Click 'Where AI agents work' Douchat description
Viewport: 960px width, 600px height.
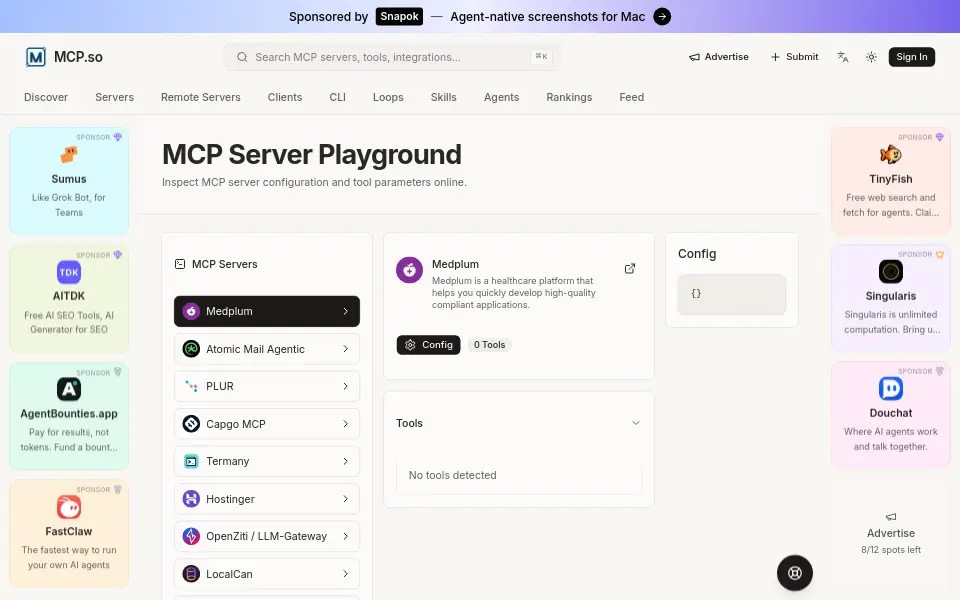click(x=891, y=439)
